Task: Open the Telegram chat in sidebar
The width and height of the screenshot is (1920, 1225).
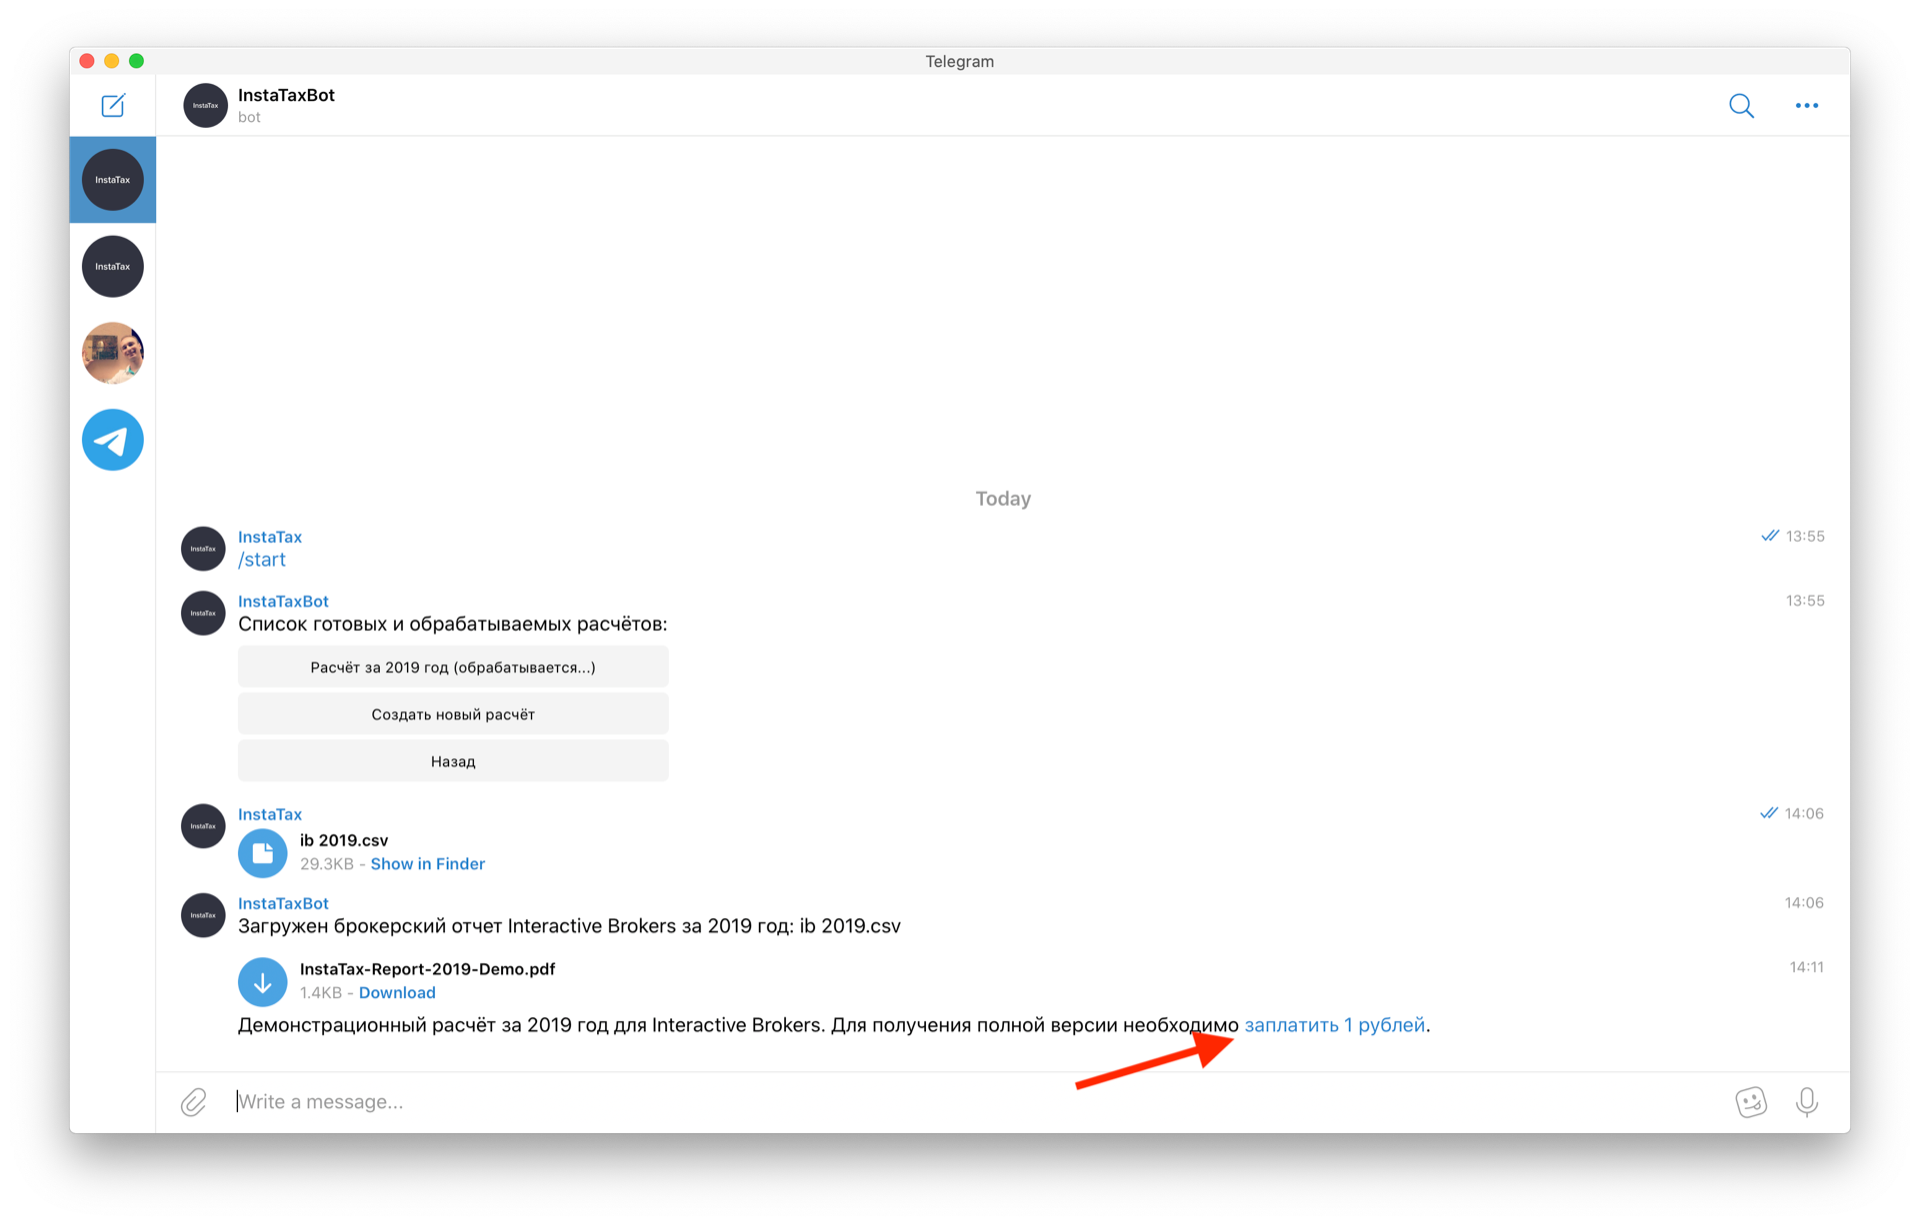Action: (113, 440)
